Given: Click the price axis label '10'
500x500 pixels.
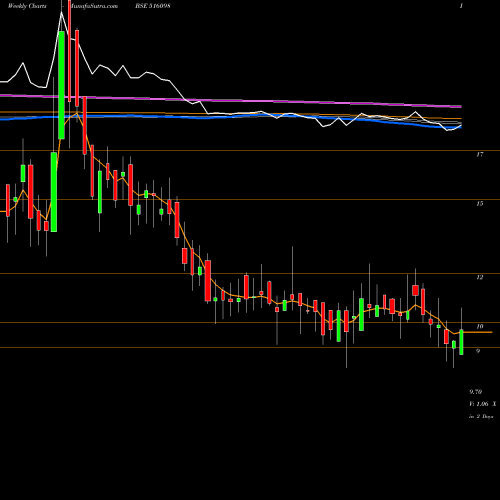Looking at the screenshot, I should (x=480, y=326).
